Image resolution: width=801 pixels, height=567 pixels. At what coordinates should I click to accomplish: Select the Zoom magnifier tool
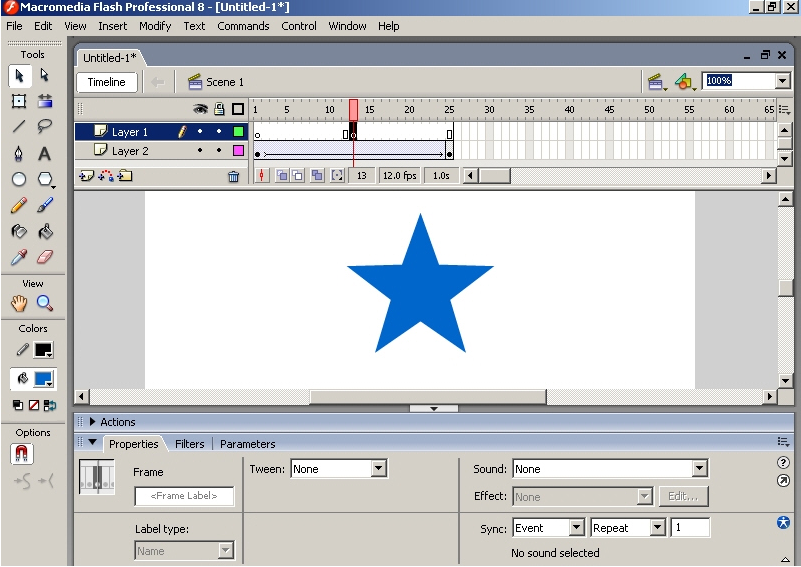click(45, 303)
